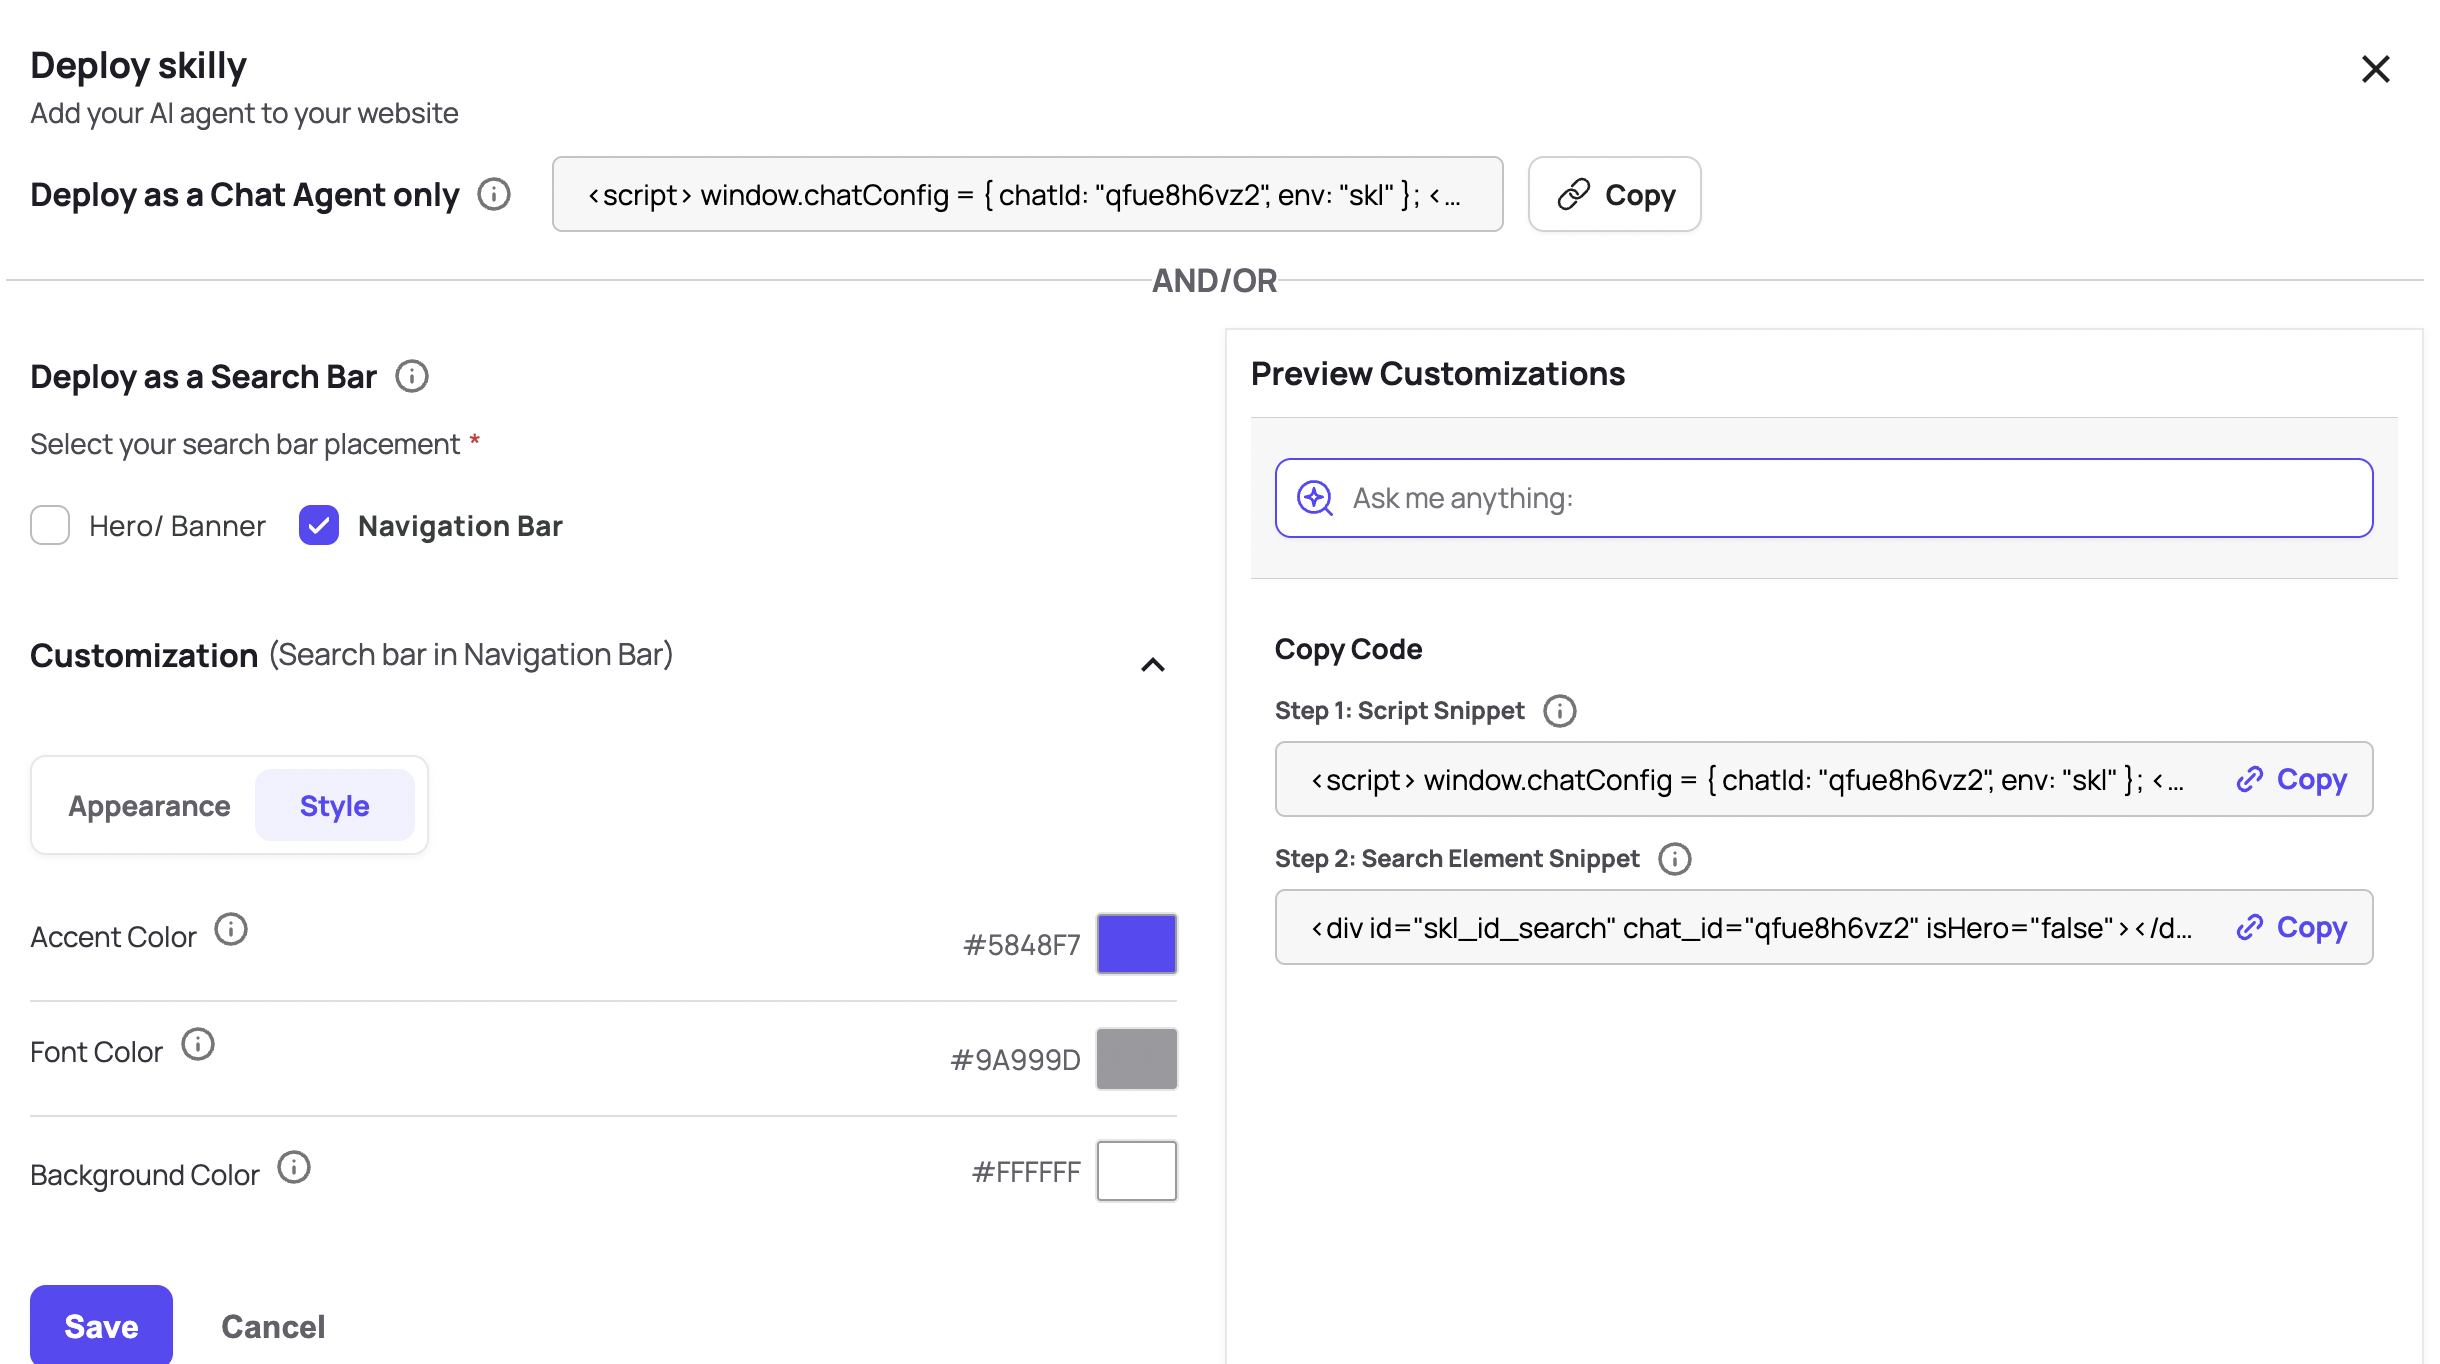Copy the Step 2 search element snippet
Image resolution: width=2440 pixels, height=1364 pixels.
point(2292,927)
